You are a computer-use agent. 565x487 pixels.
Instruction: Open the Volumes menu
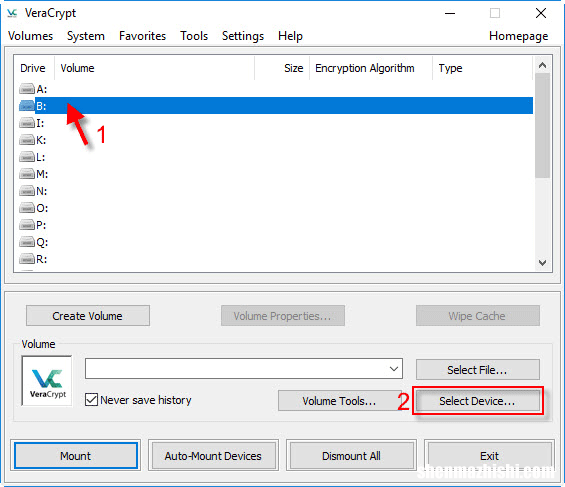(31, 36)
